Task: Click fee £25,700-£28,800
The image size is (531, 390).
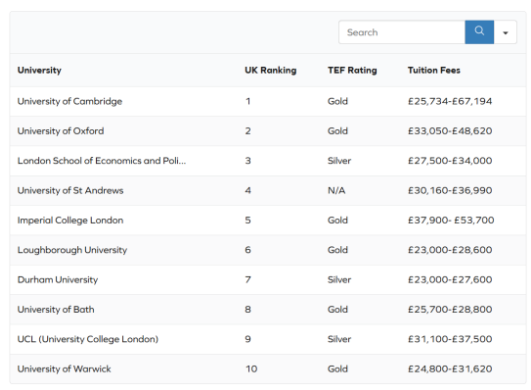Action: [x=450, y=309]
